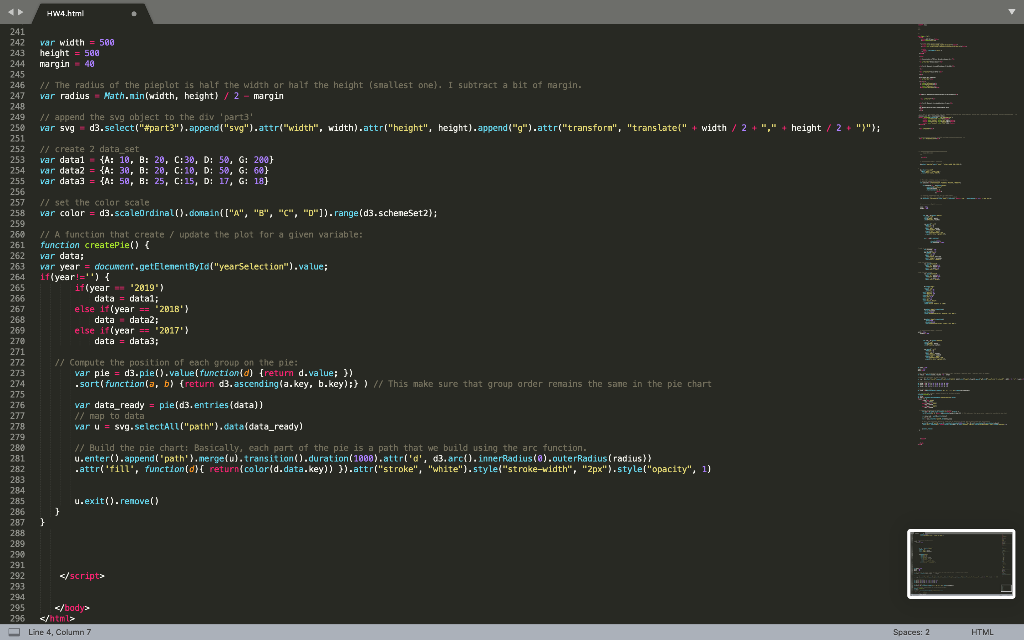Click line number 250 in the gutter
The height and width of the screenshot is (640, 1024).
pos(17,128)
